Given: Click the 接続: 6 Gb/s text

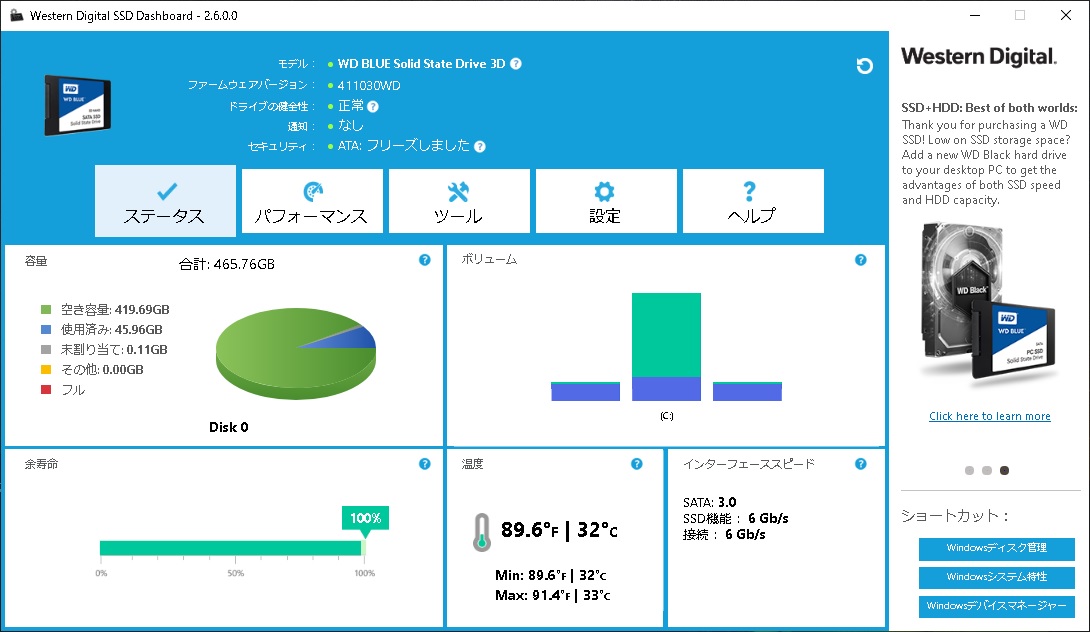Looking at the screenshot, I should coord(724,535).
